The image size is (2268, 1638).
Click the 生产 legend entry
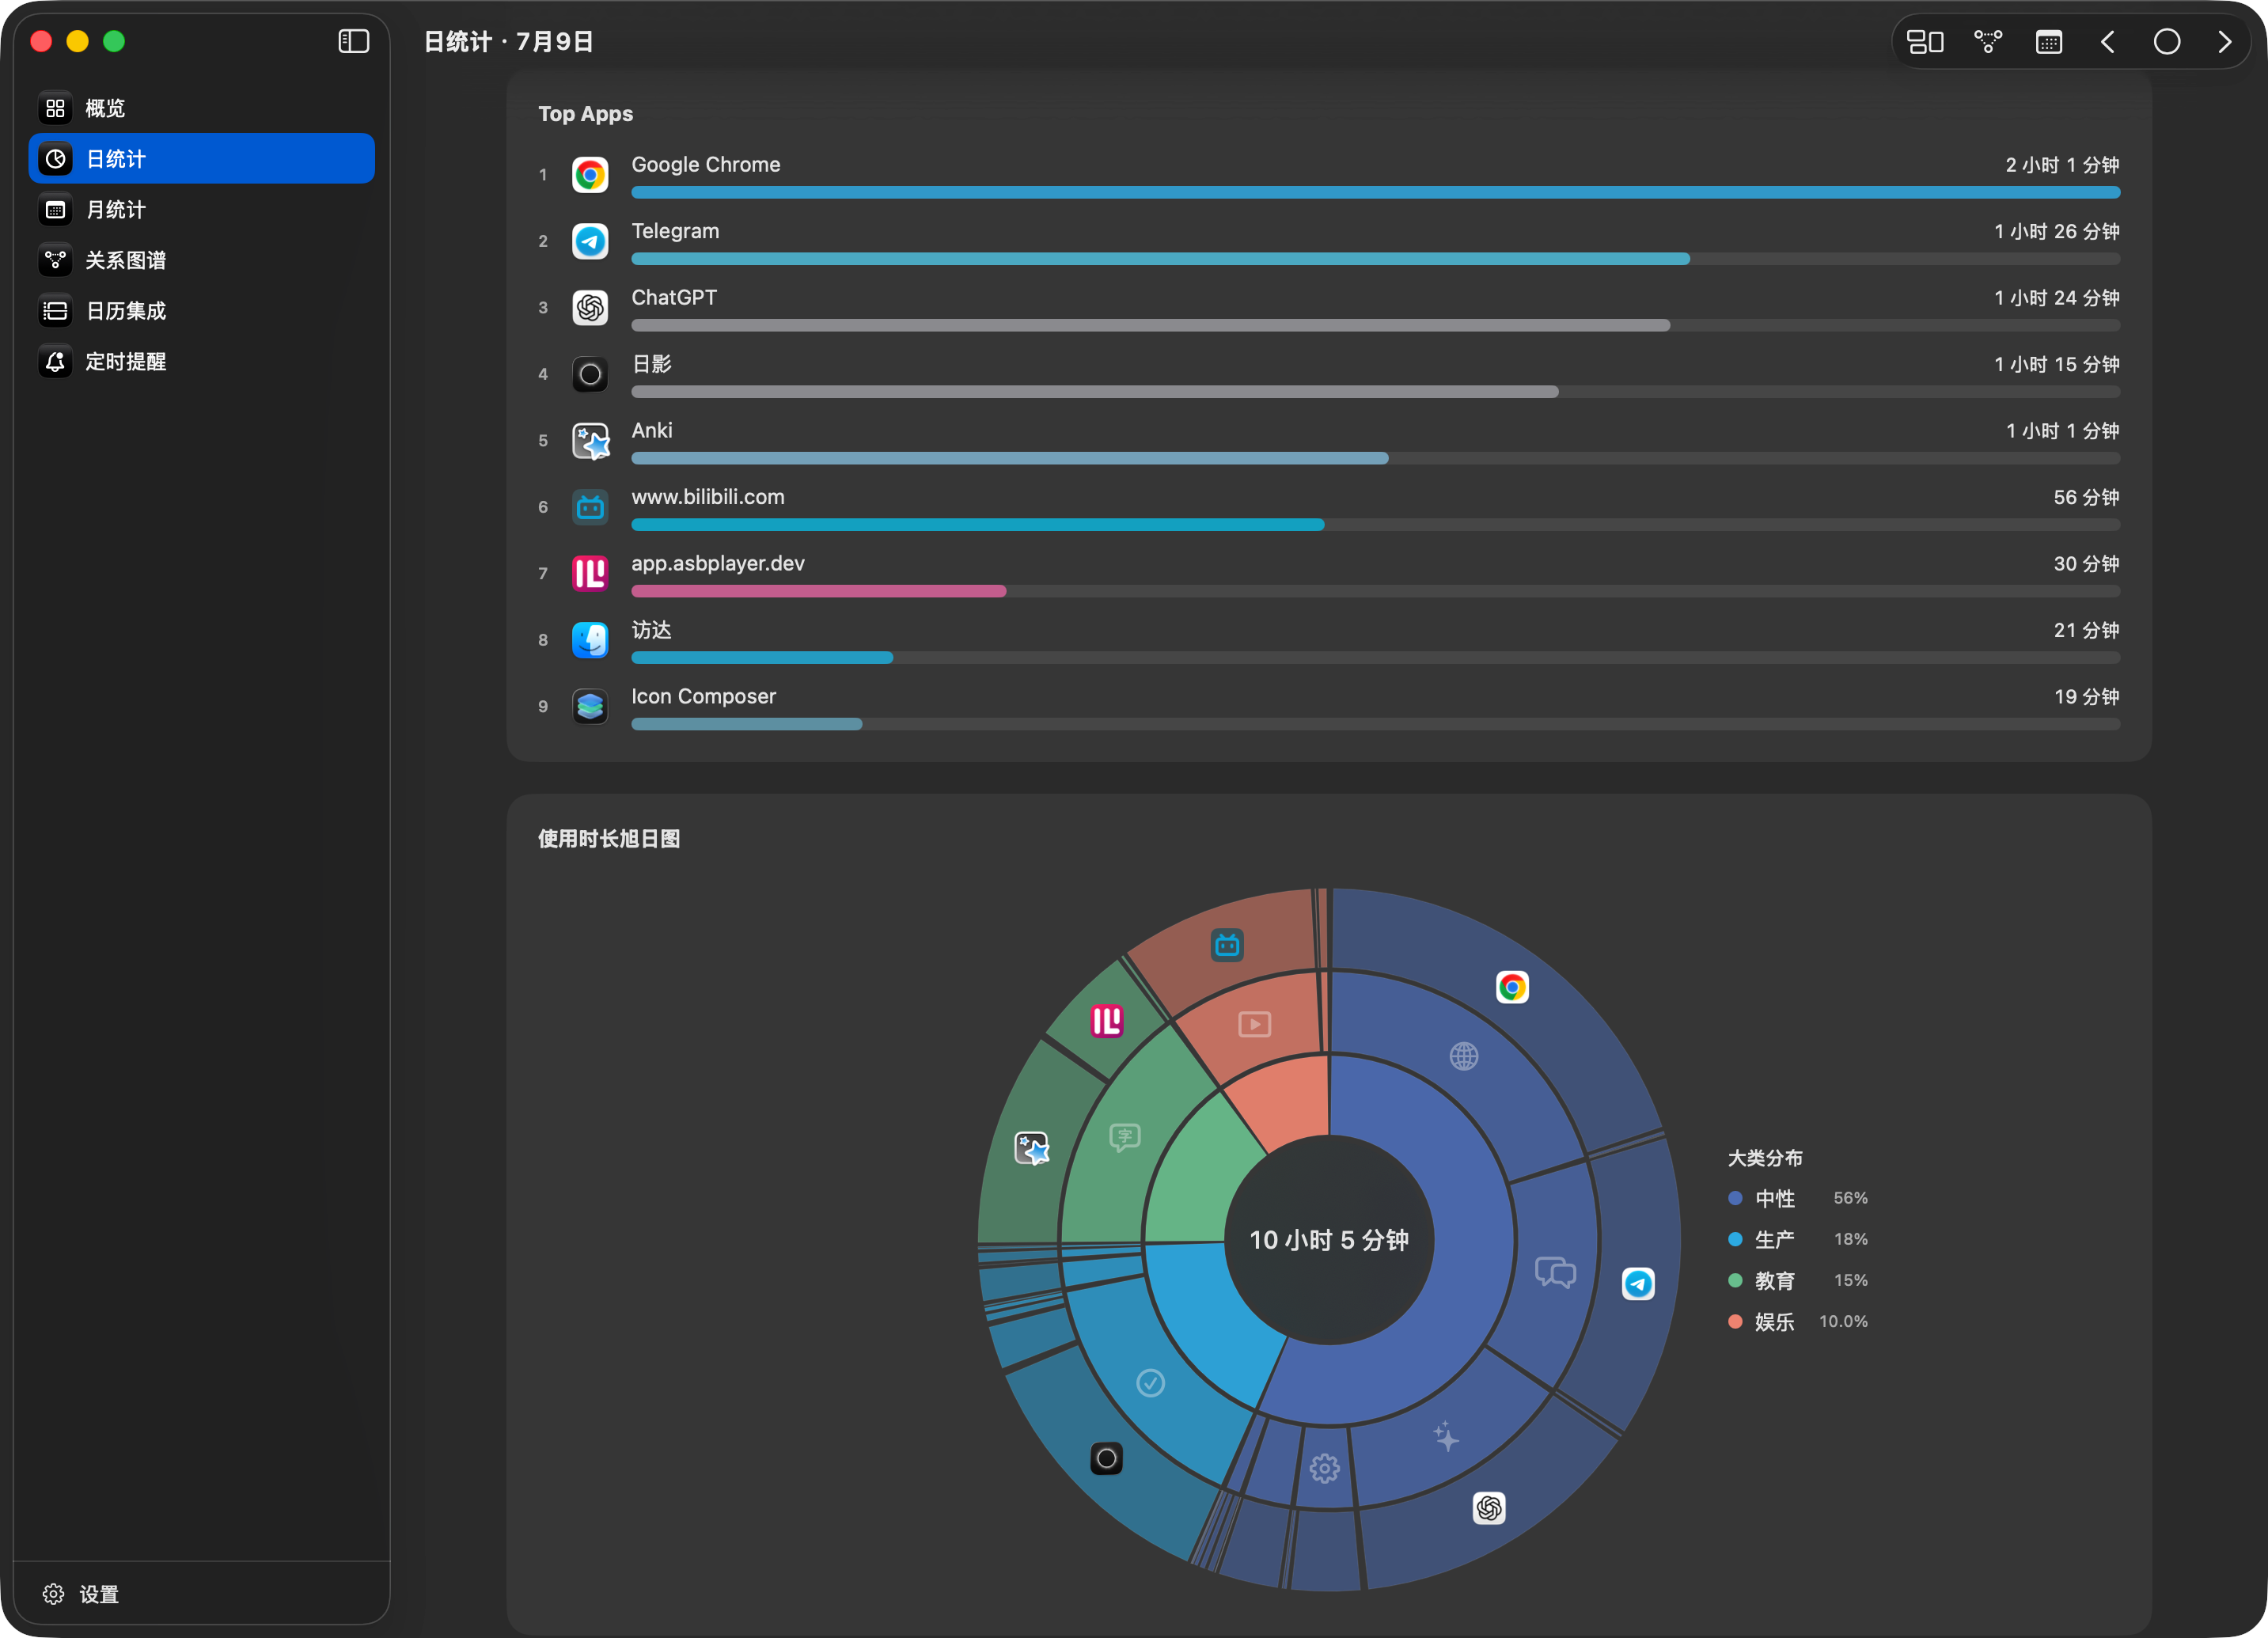1798,1239
